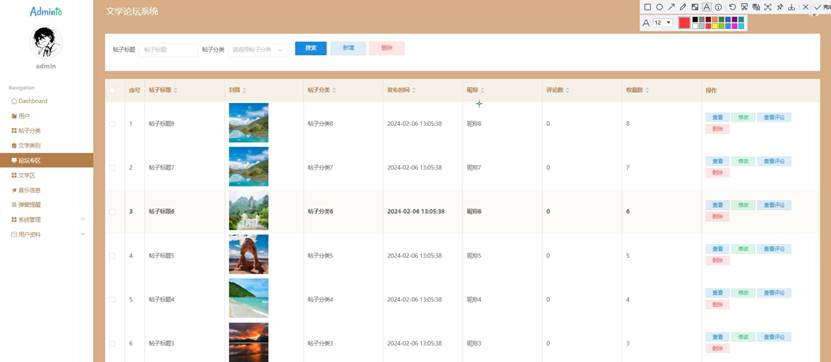Pick the magenta color swatch
831x362 pixels.
(x=735, y=26)
